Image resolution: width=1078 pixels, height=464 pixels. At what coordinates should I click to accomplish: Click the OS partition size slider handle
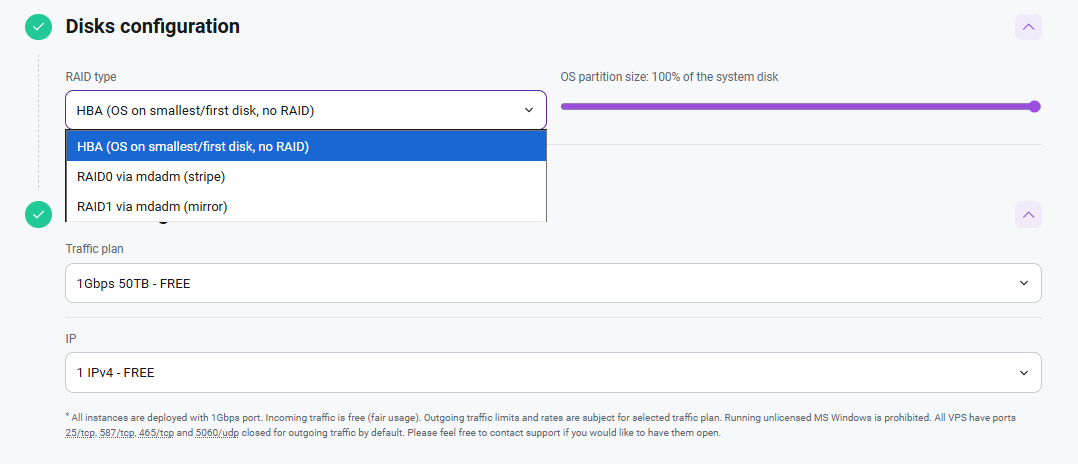1035,106
